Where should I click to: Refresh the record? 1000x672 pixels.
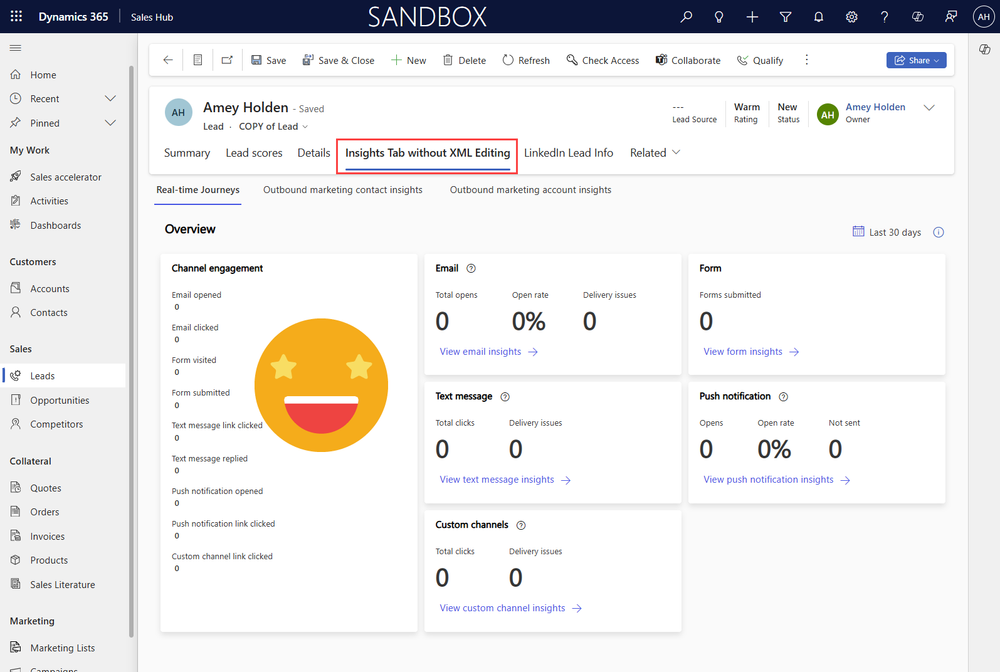point(526,60)
